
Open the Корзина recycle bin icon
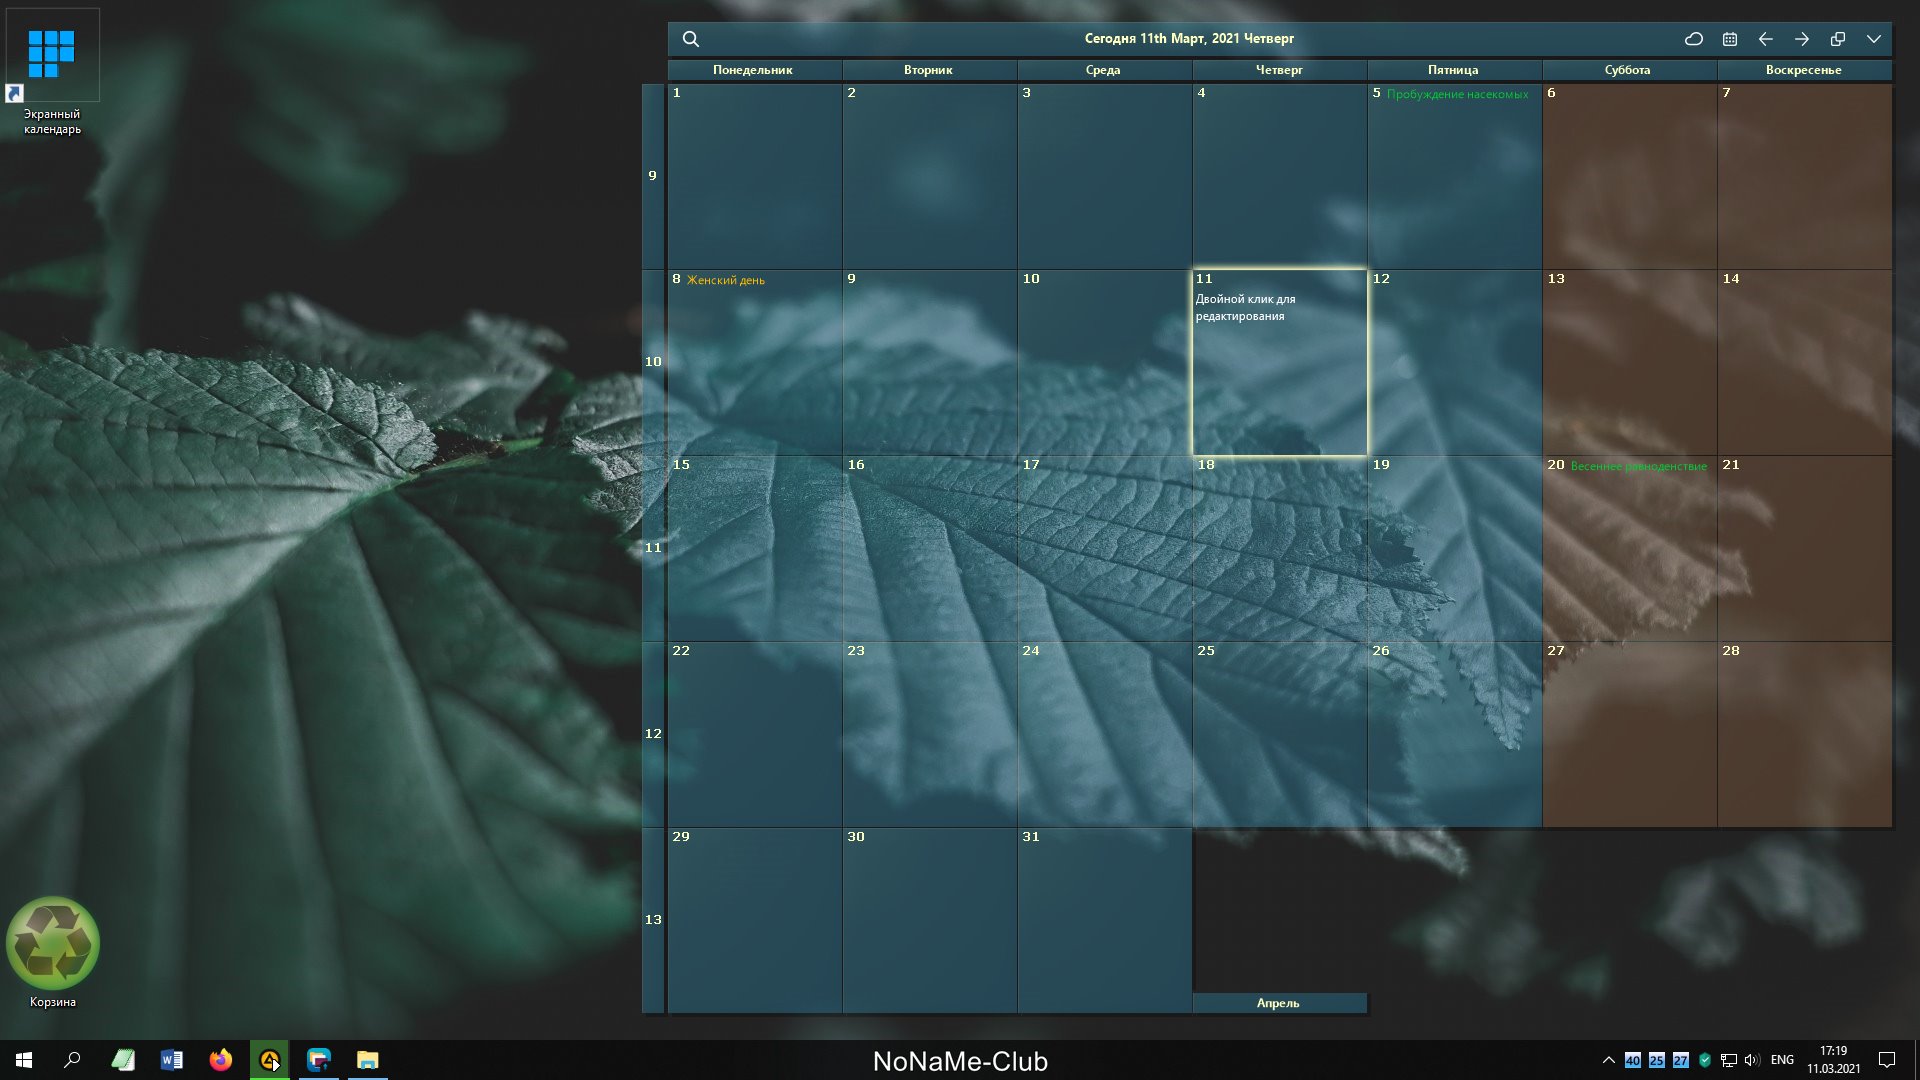pos(52,952)
